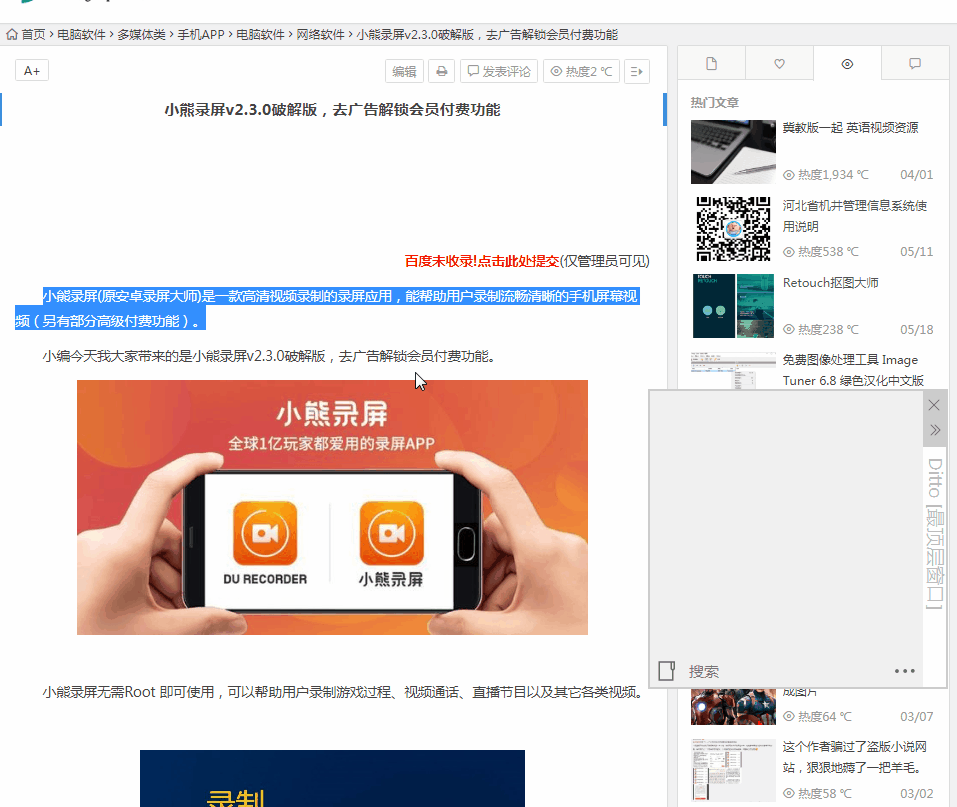
Task: Toggle sidebar collapse icon in article toolbar
Action: 637,71
